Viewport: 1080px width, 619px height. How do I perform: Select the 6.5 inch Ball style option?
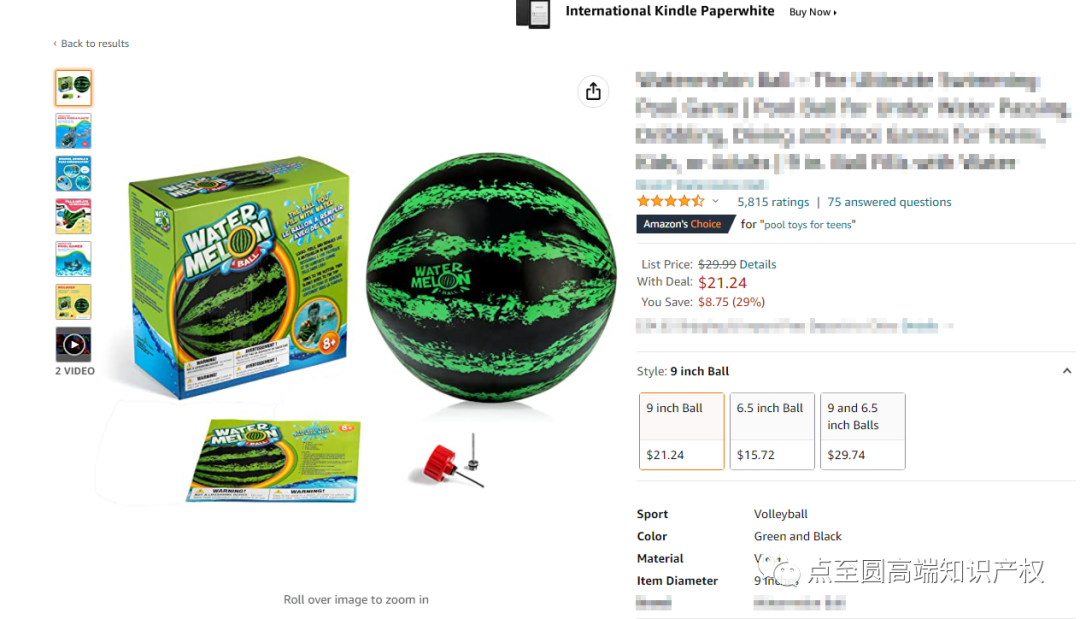coord(771,431)
